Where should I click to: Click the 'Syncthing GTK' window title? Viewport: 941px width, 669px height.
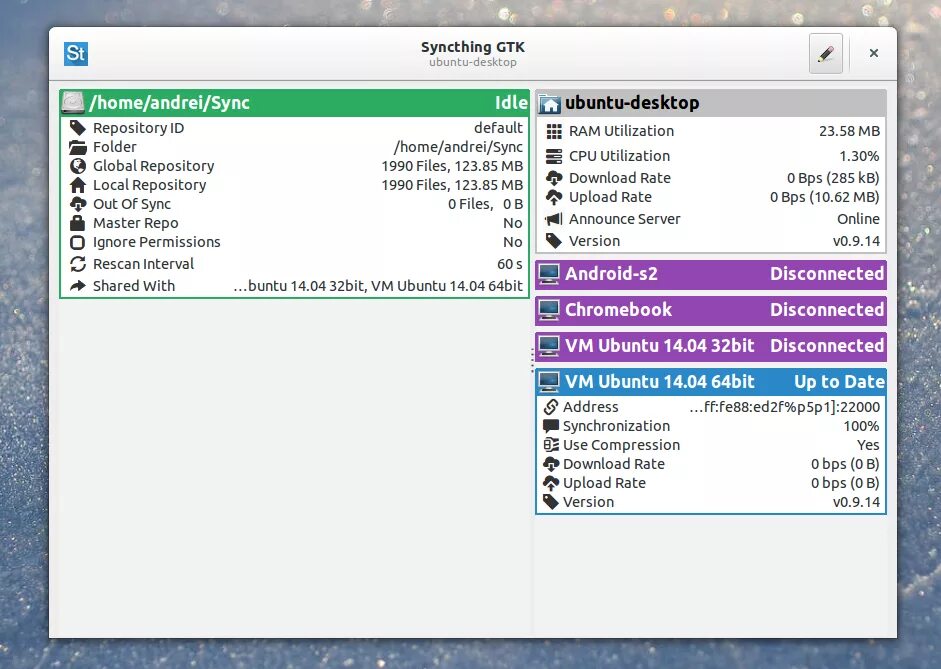(473, 47)
